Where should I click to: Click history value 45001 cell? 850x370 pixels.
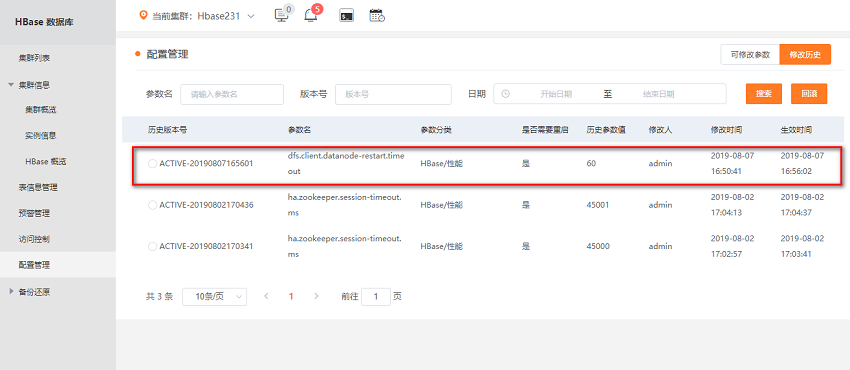(x=598, y=205)
